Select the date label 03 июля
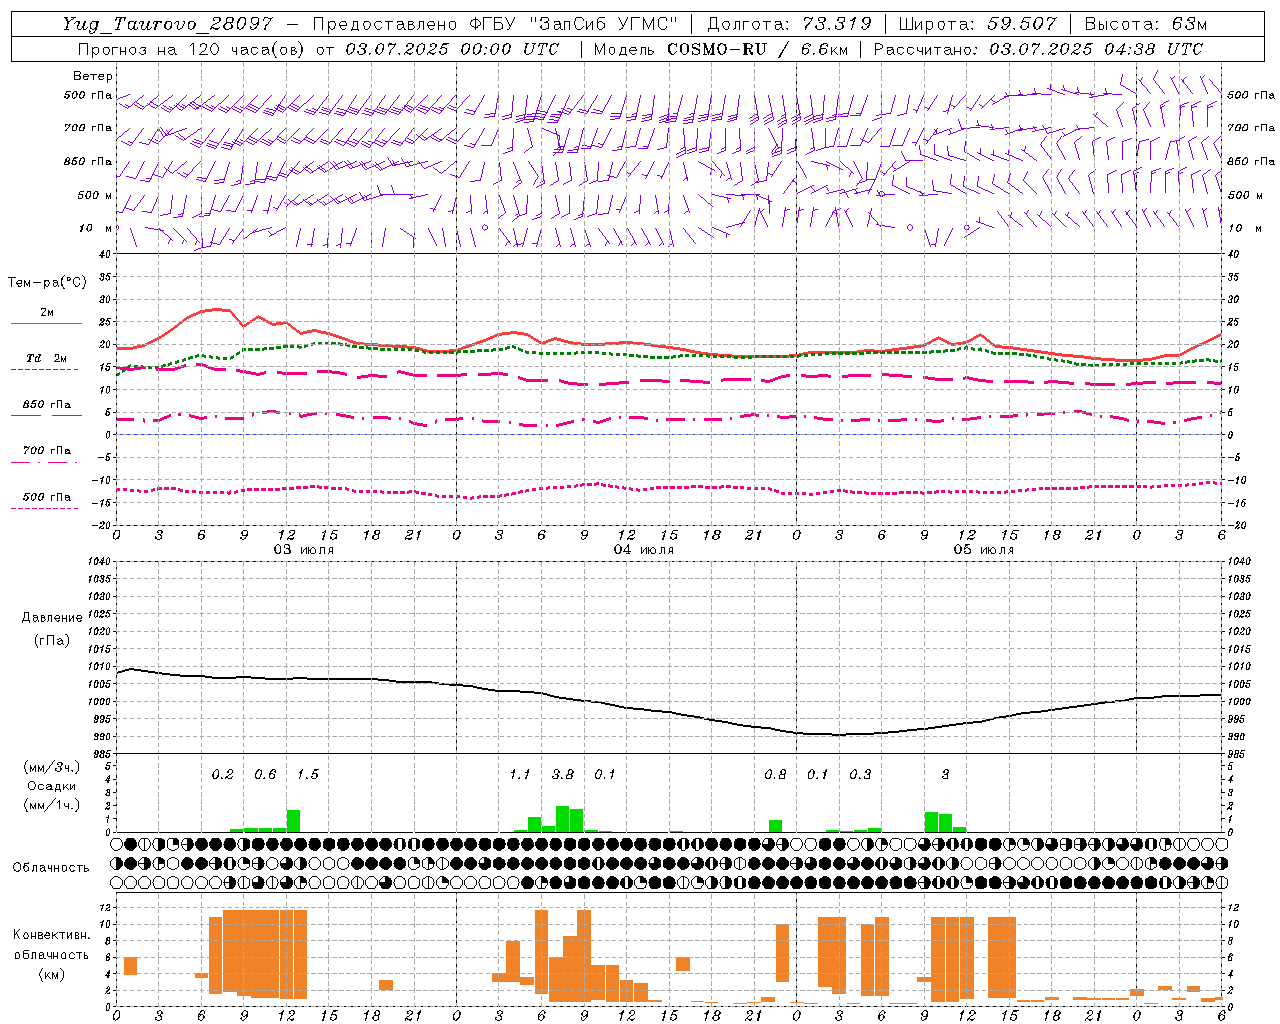The image size is (1280, 1024). (x=304, y=549)
